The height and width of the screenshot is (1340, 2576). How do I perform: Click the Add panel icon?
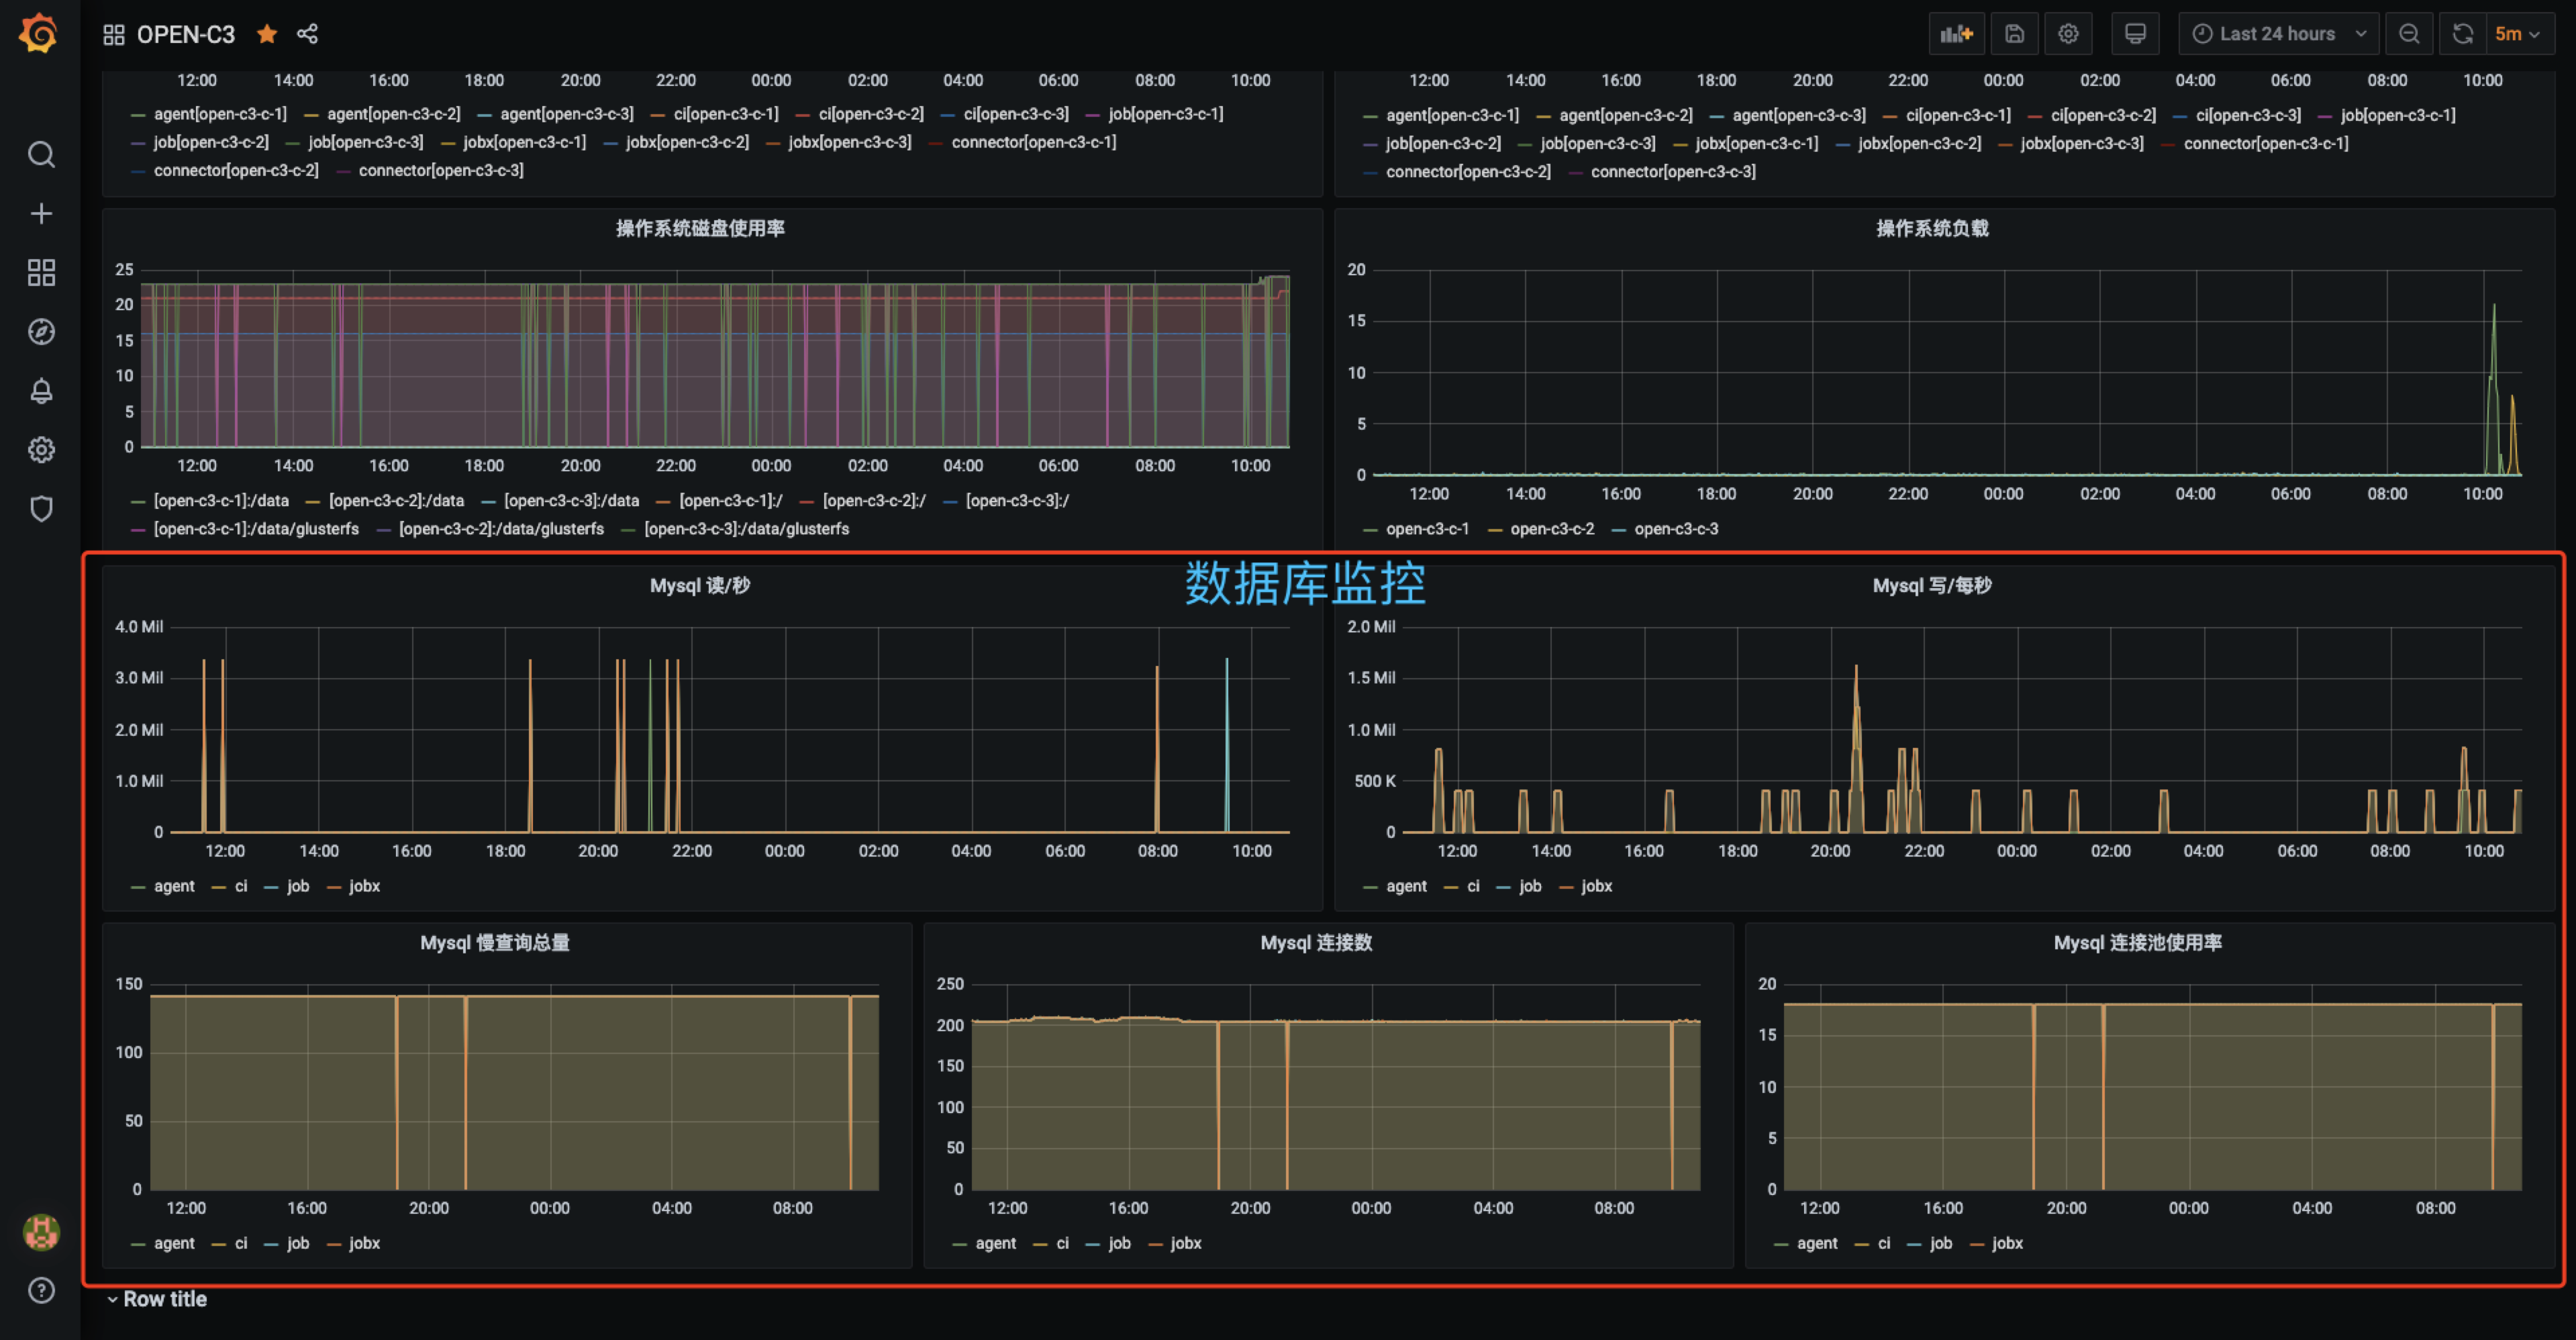pos(1956,34)
